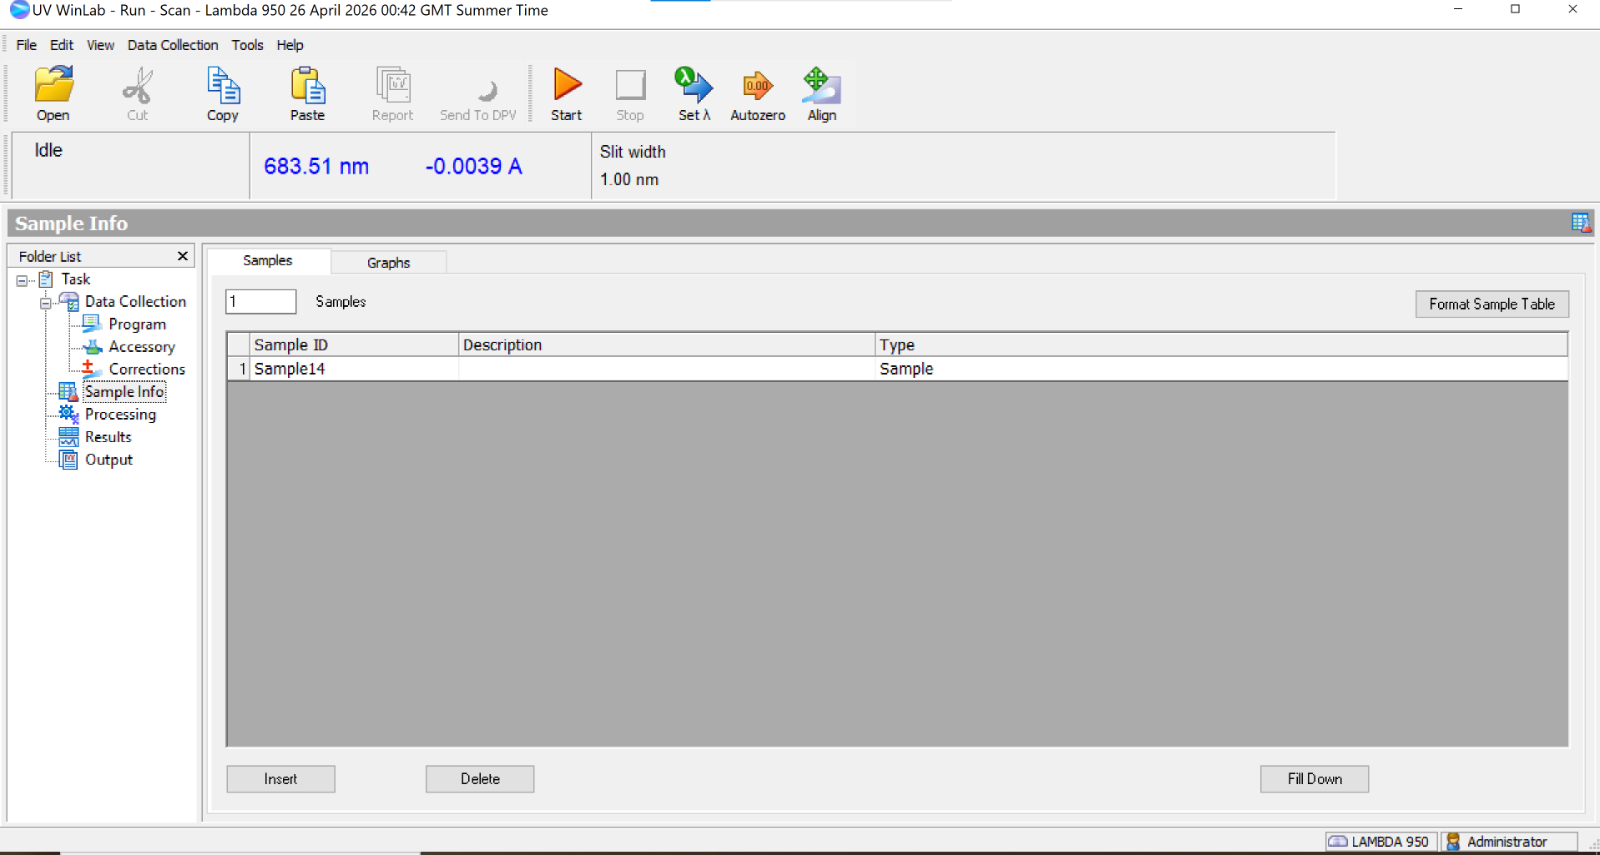The height and width of the screenshot is (855, 1600).
Task: Click the Set λ wavelength icon
Action: [693, 85]
